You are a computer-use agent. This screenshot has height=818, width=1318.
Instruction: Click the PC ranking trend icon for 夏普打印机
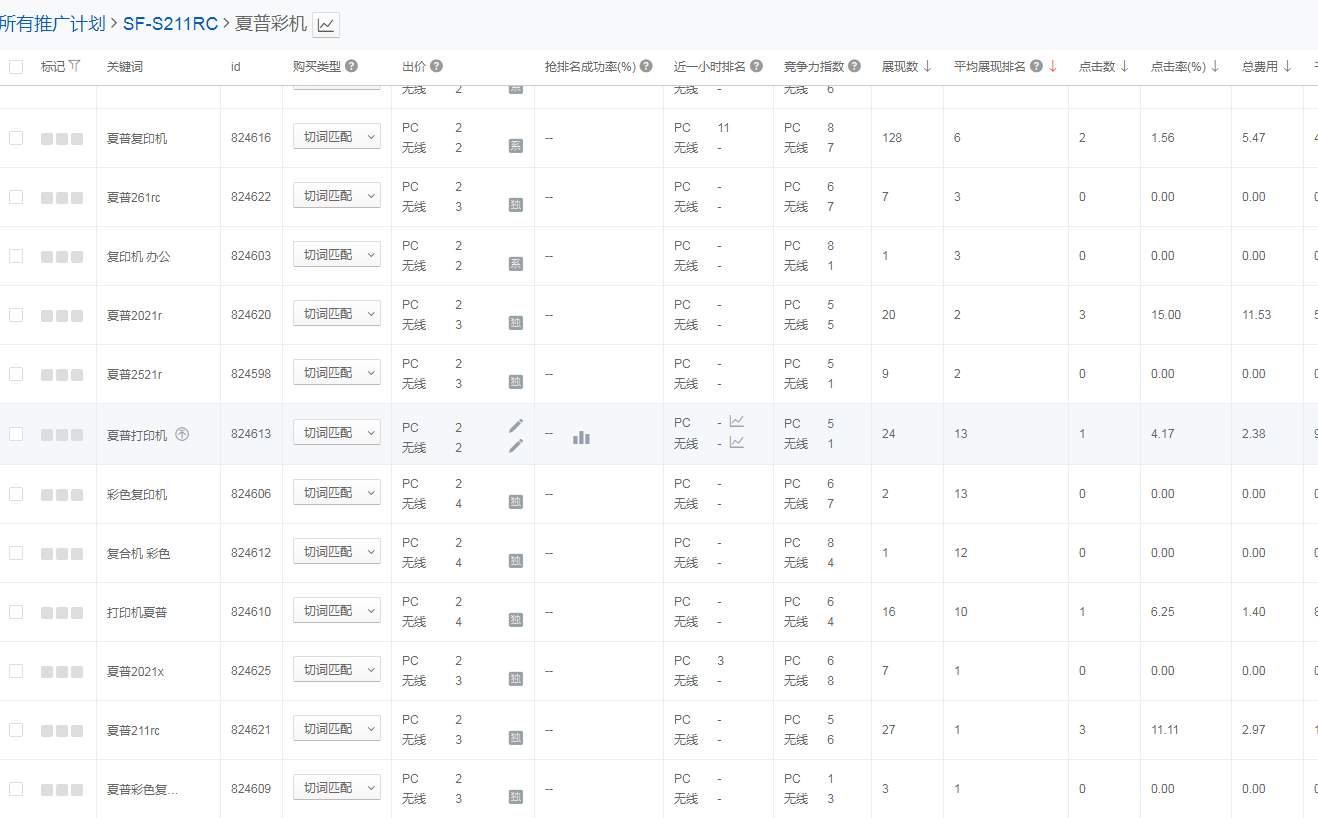point(737,421)
